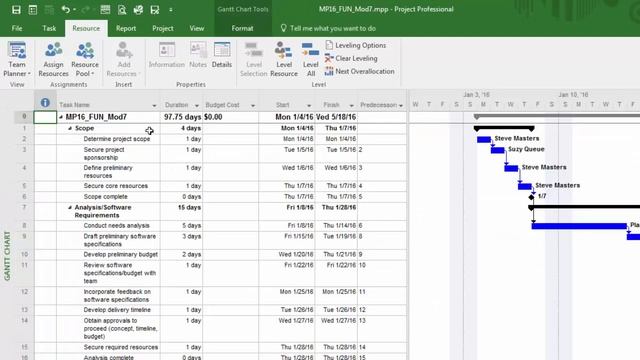Collapse the Scope summary task

click(70, 128)
